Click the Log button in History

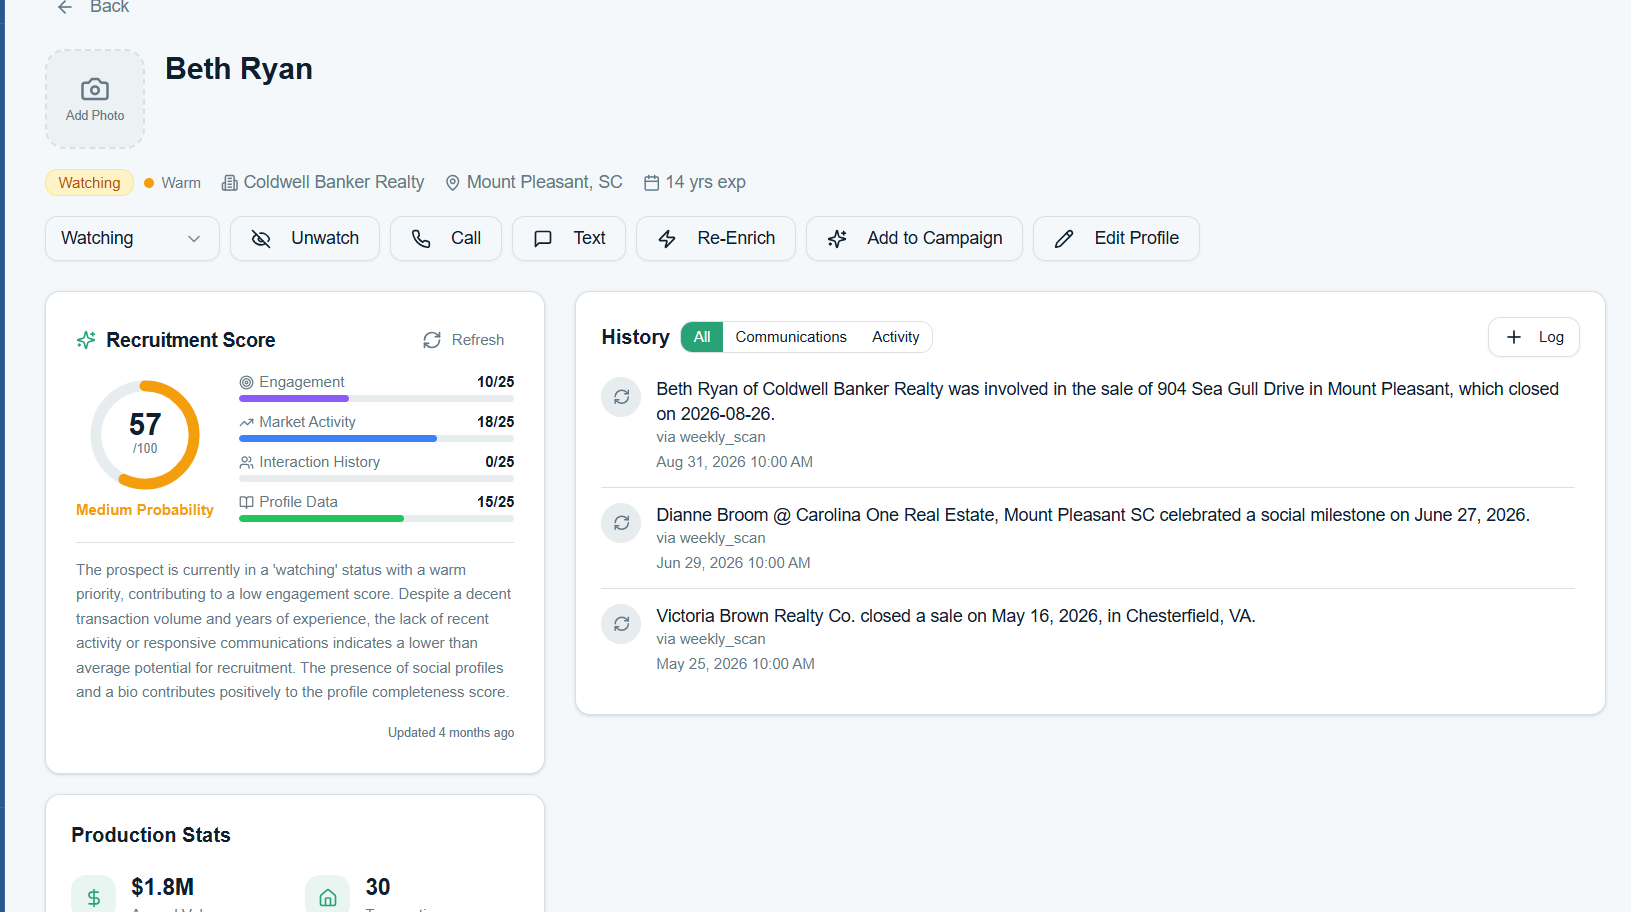[1534, 337]
